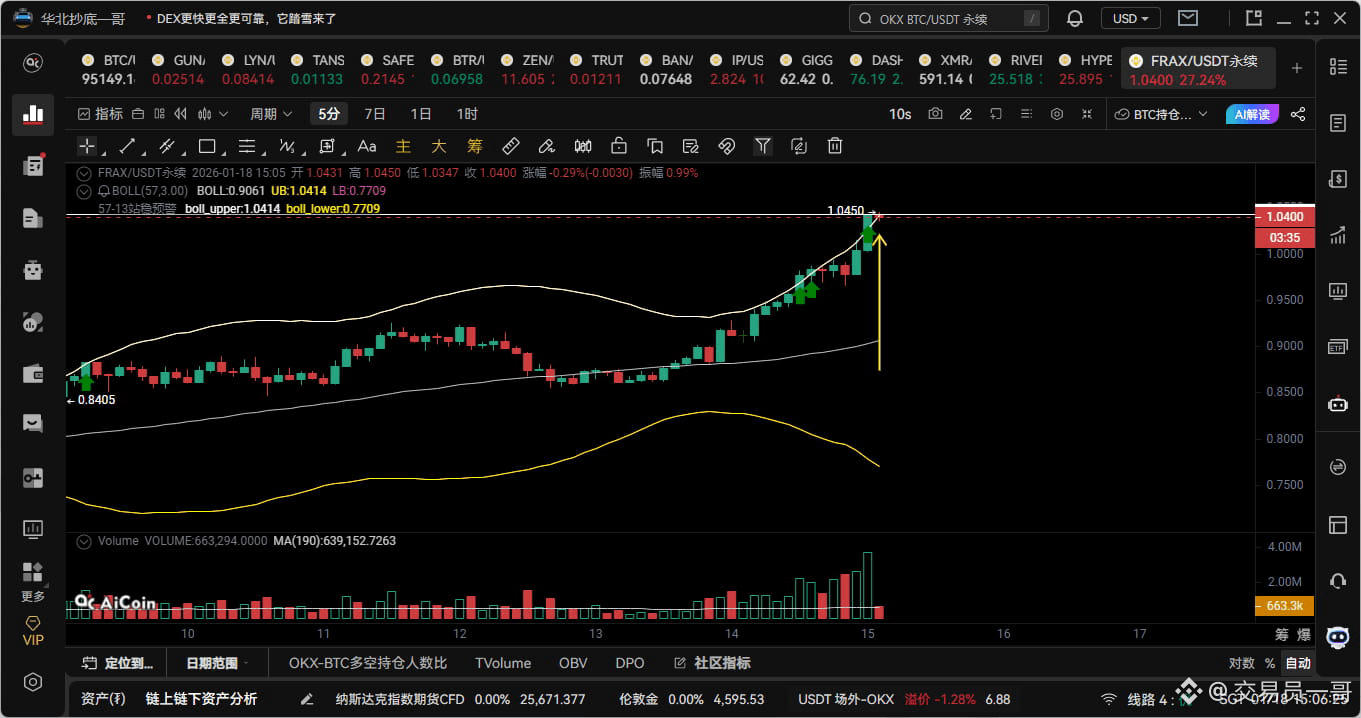
Task: Switch to the 1日 timeframe tab
Action: pyautogui.click(x=421, y=113)
